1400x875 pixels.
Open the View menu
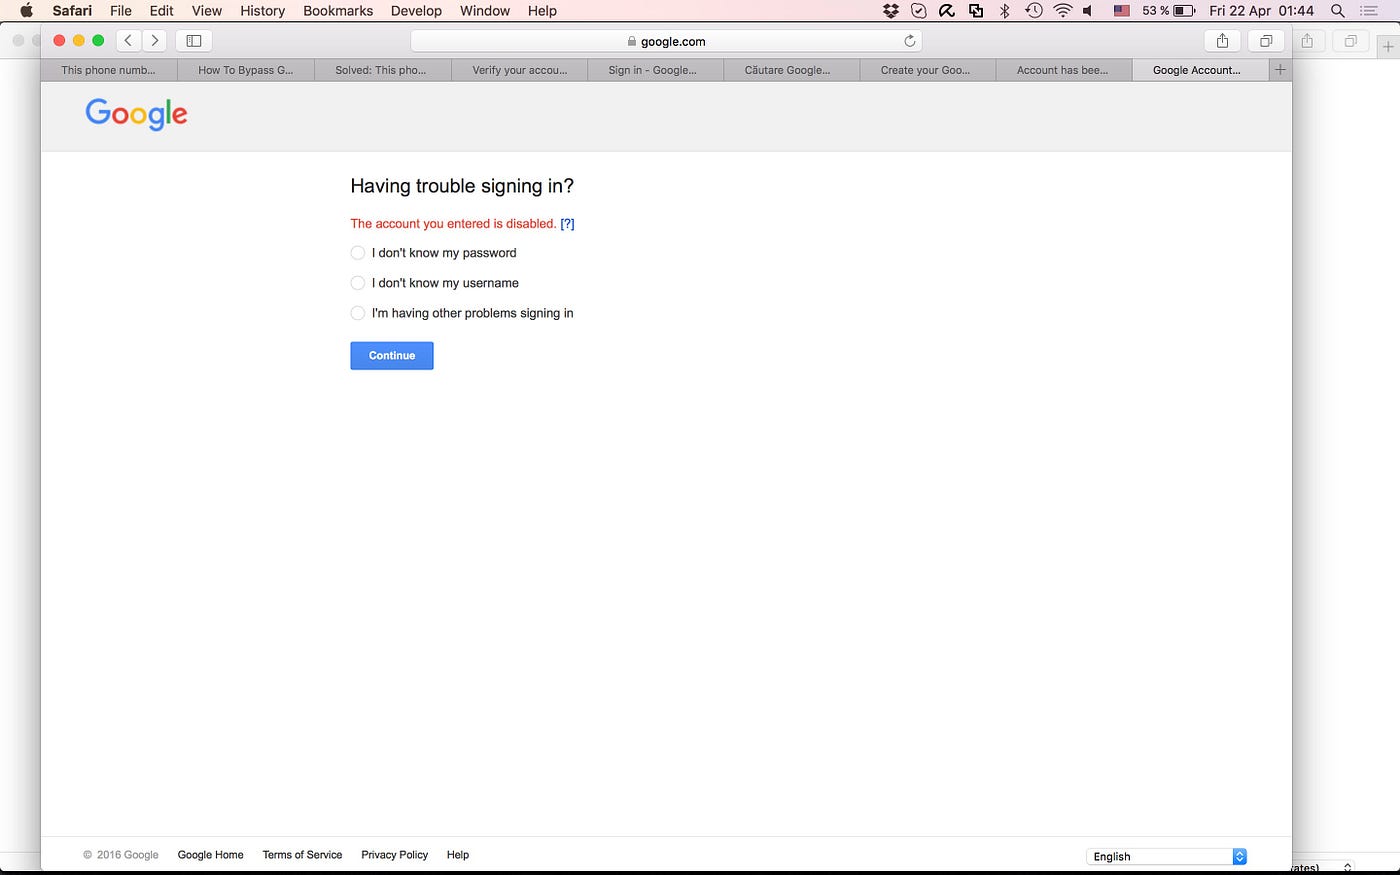coord(207,11)
